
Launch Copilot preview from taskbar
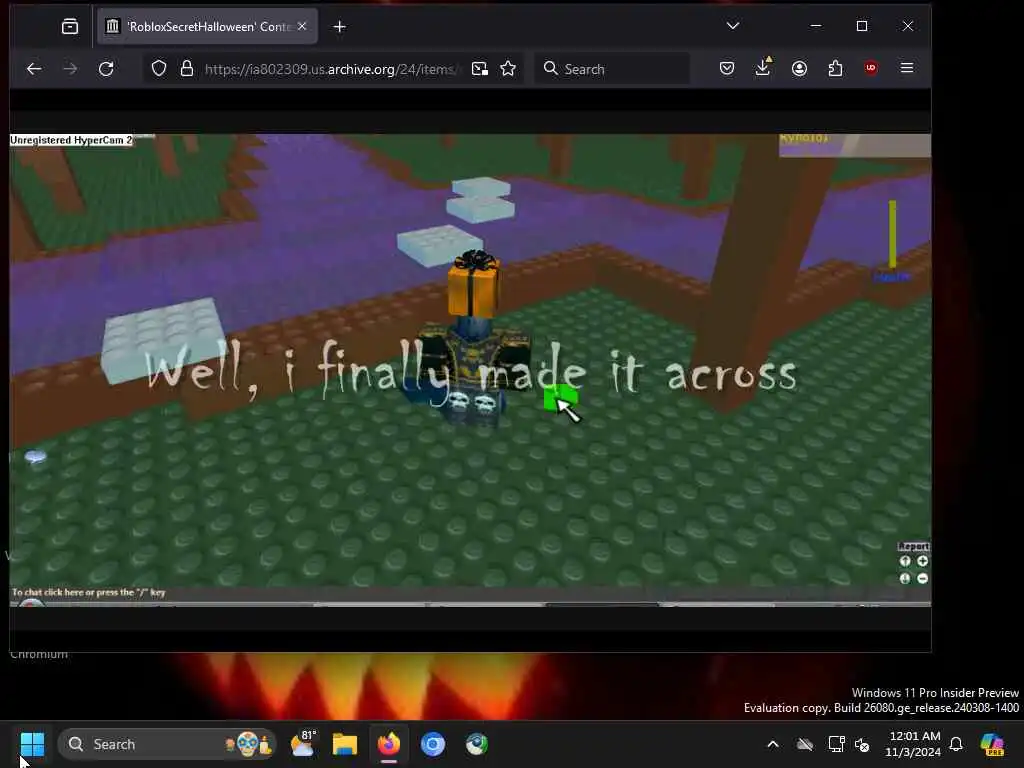(x=993, y=744)
